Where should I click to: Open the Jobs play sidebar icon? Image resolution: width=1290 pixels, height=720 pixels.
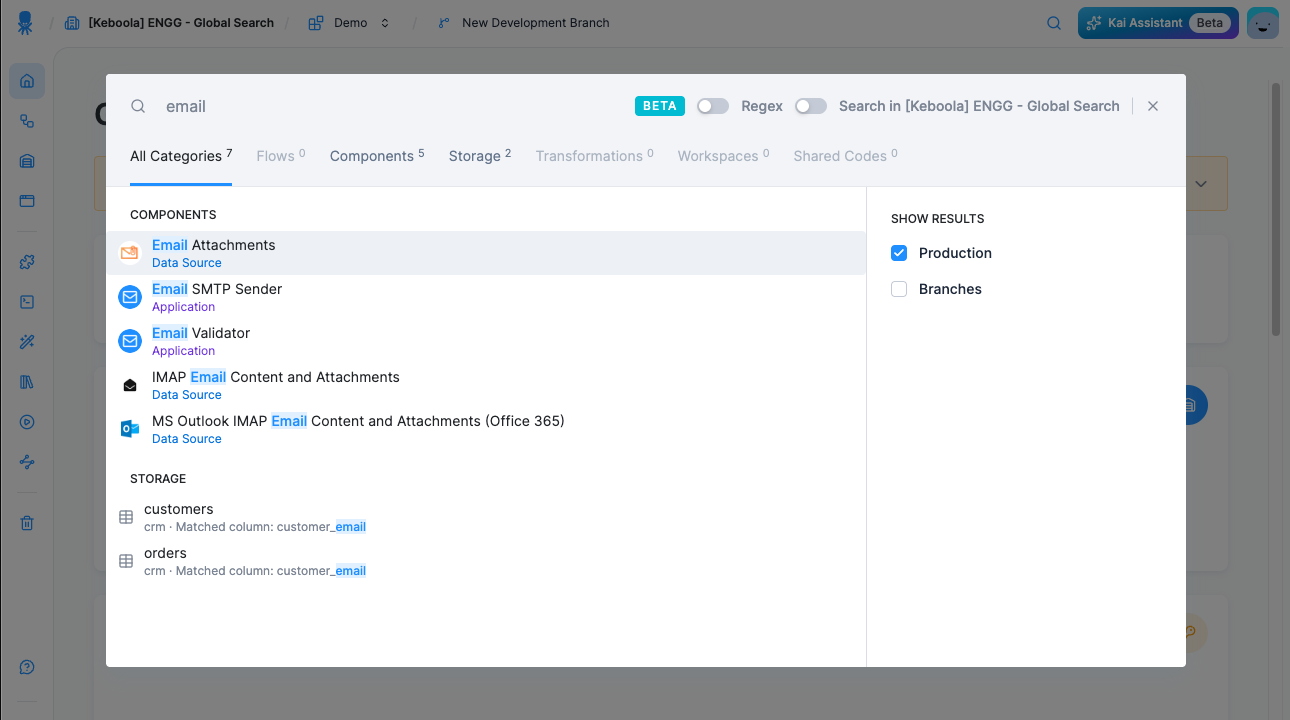pyautogui.click(x=27, y=422)
